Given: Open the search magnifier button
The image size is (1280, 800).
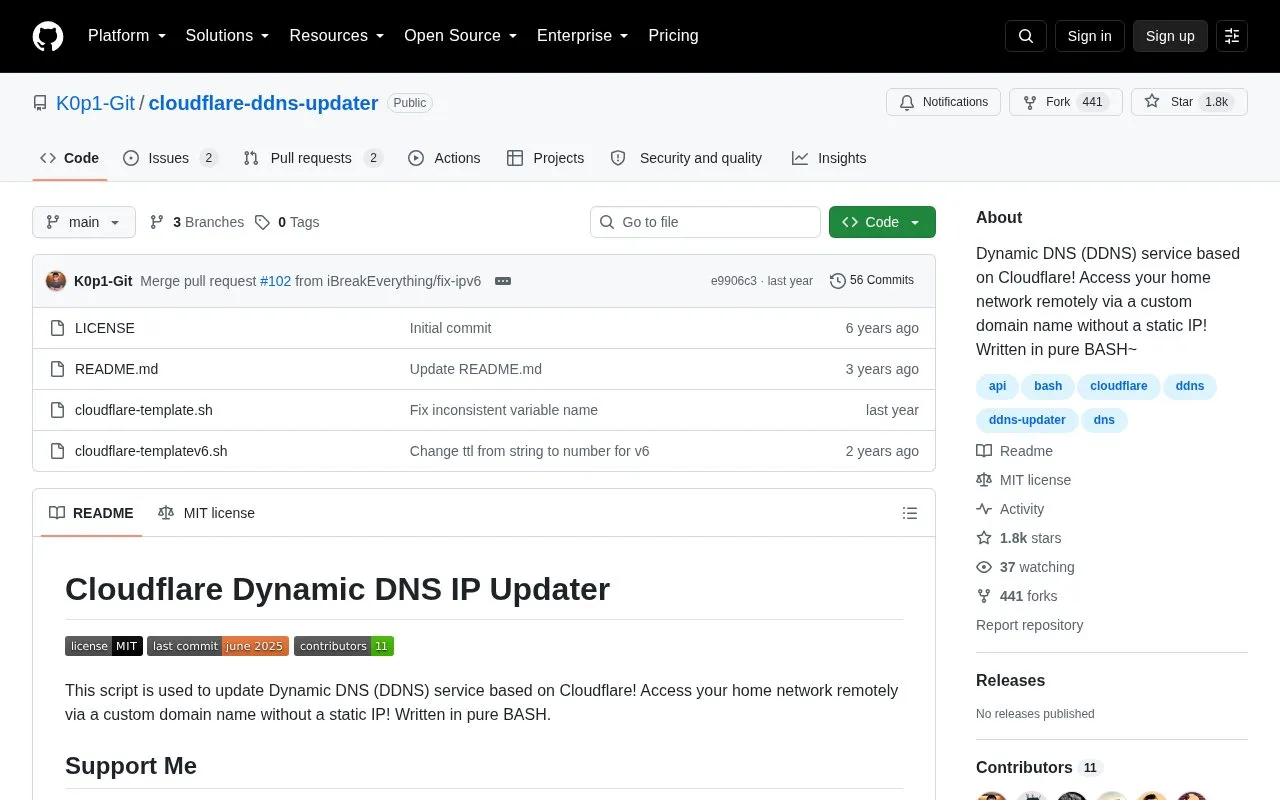Looking at the screenshot, I should [1026, 36].
